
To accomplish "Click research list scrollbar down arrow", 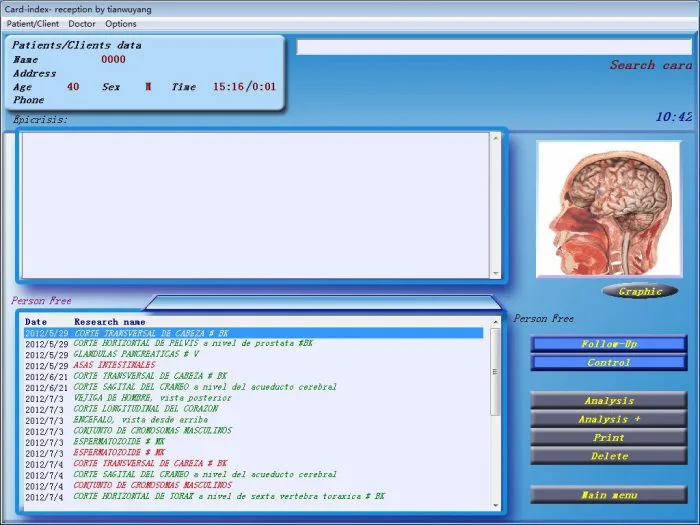I will 495,505.
